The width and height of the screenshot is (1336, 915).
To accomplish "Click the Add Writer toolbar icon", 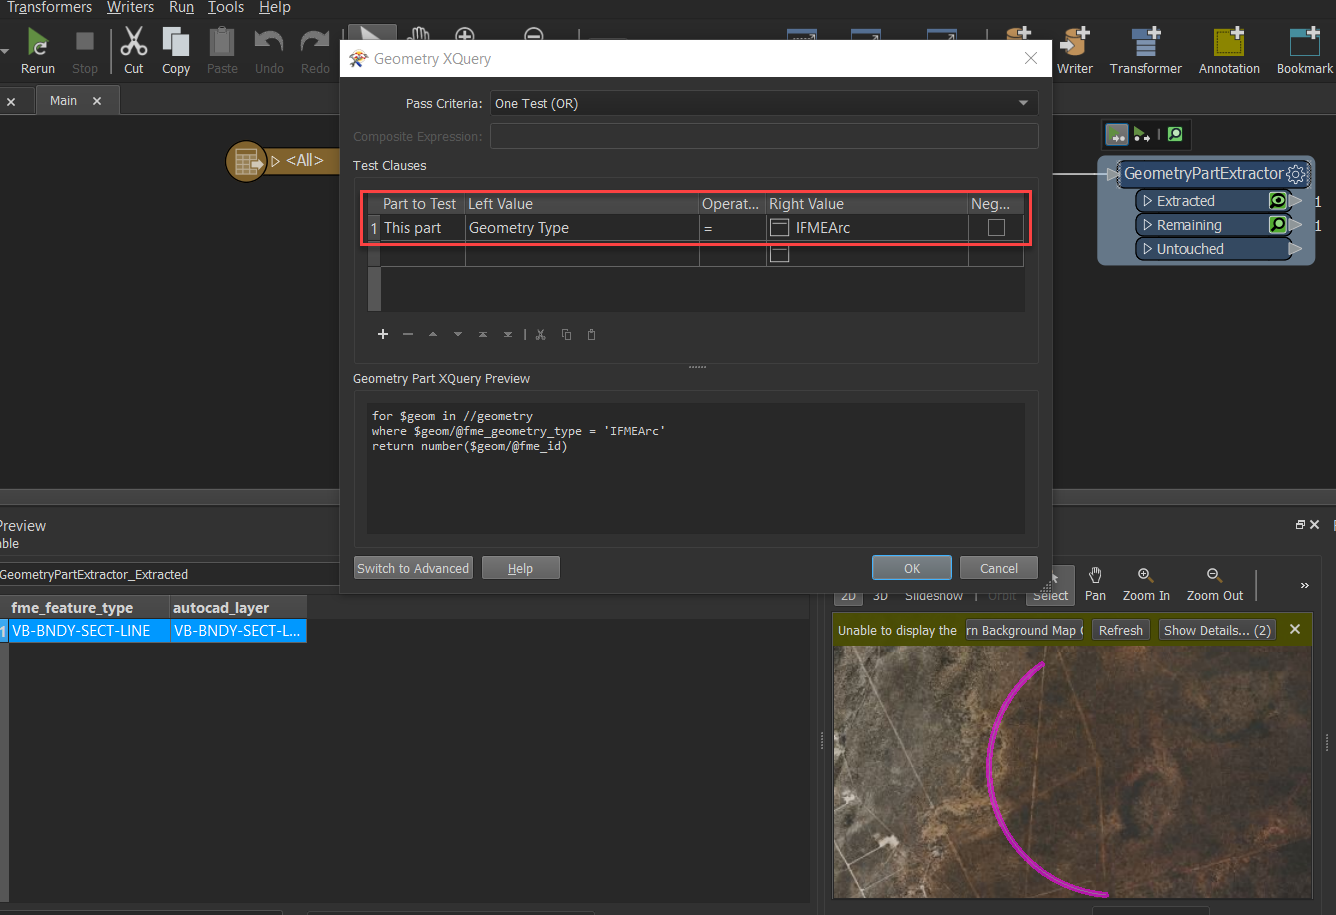I will click(1075, 42).
